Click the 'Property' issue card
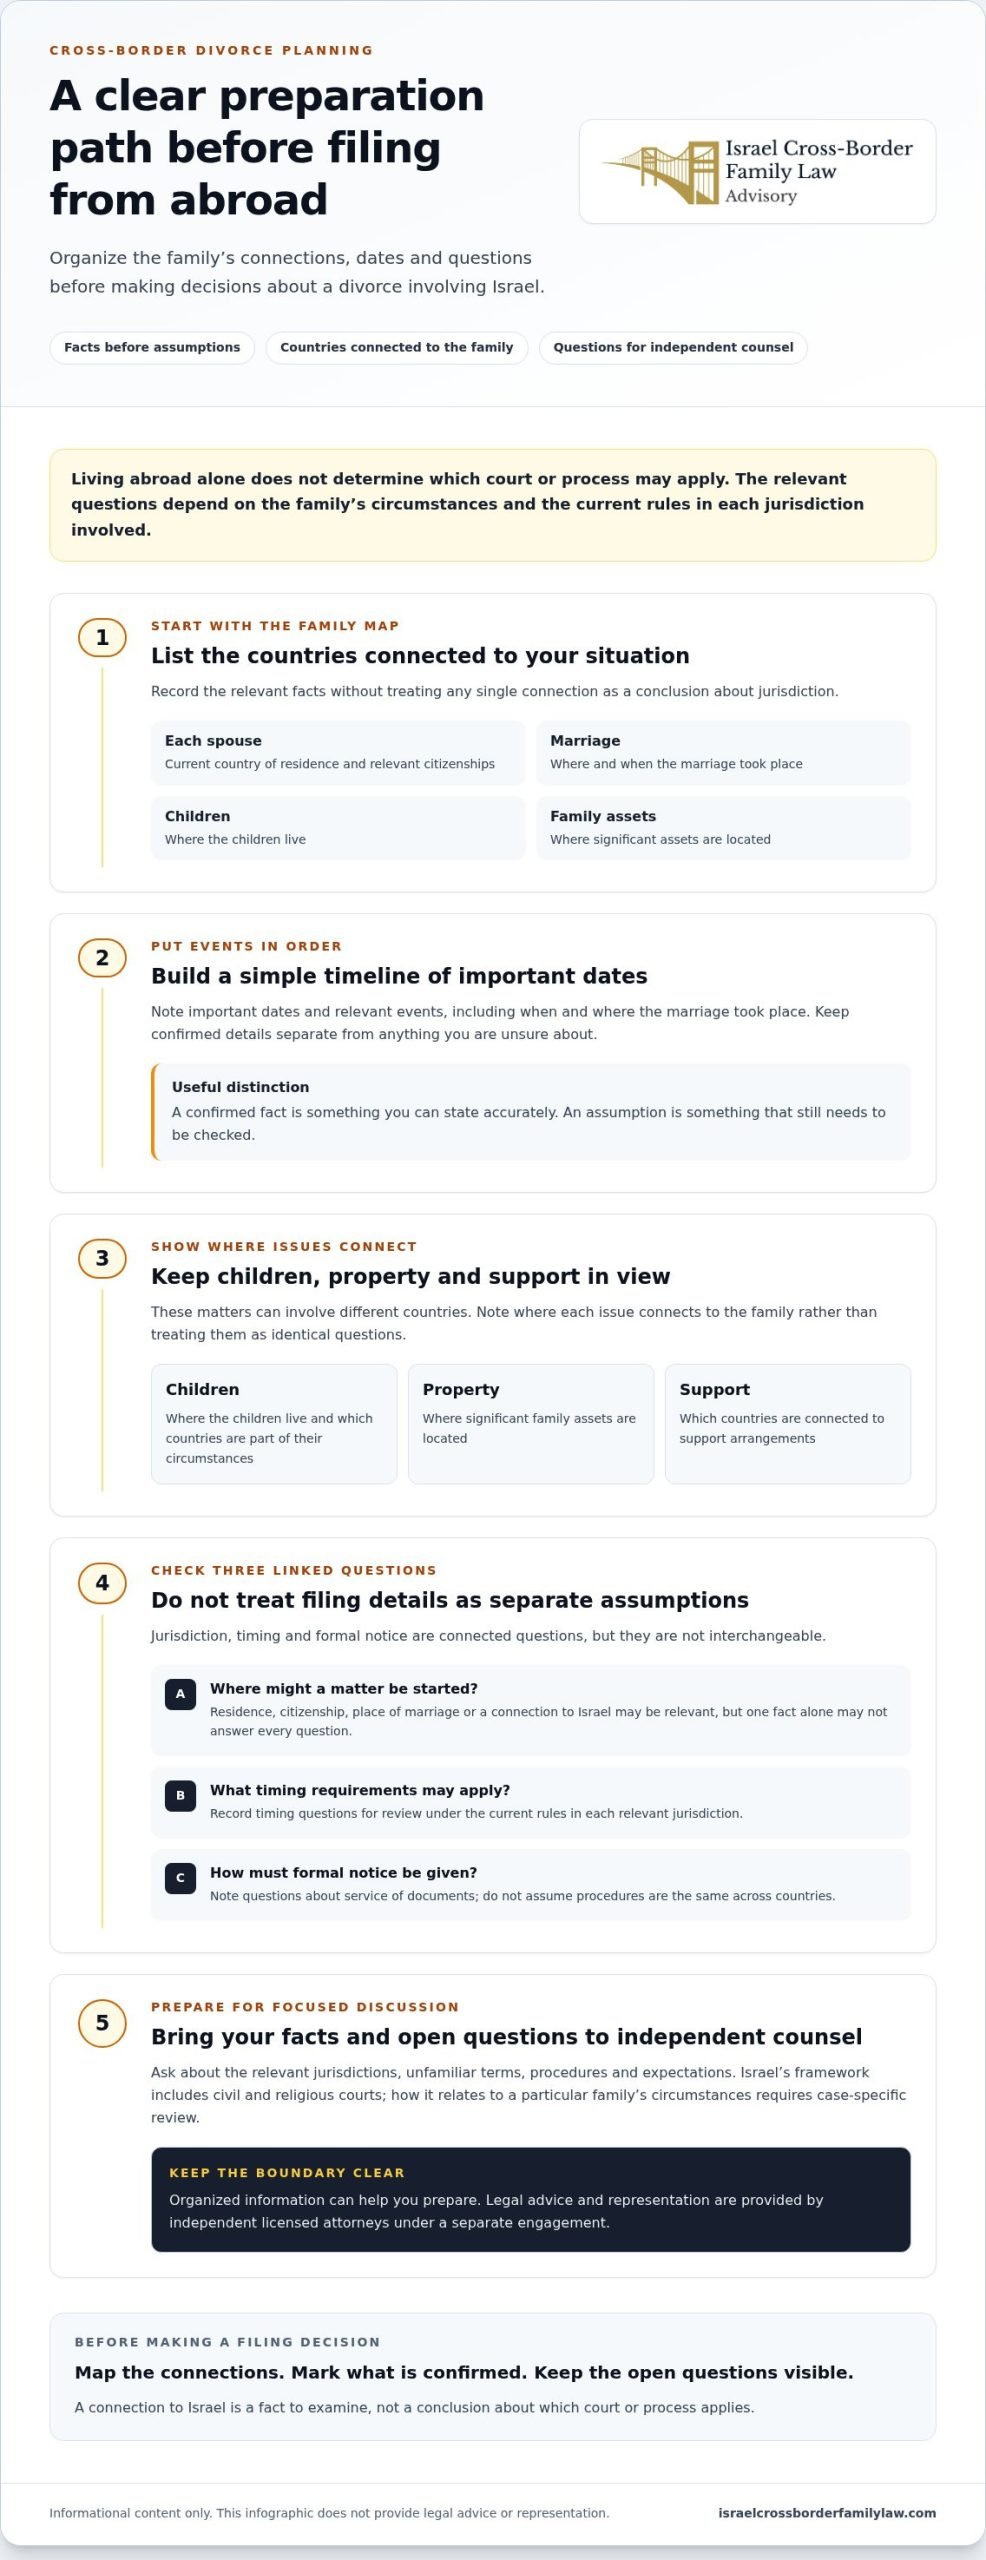Screen dimensions: 986x2560 (x=531, y=1423)
